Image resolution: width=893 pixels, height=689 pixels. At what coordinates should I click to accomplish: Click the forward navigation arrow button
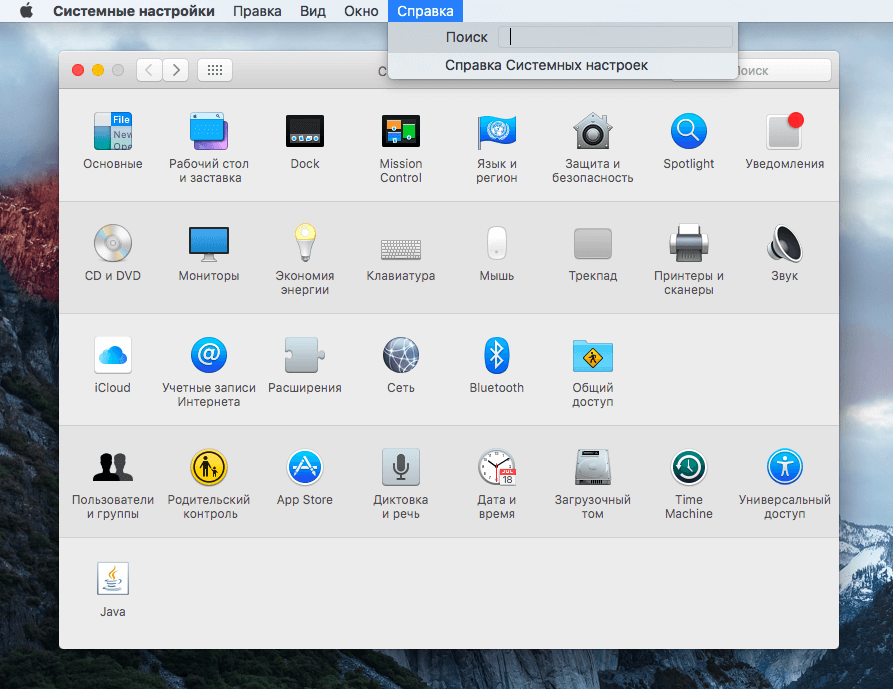176,70
